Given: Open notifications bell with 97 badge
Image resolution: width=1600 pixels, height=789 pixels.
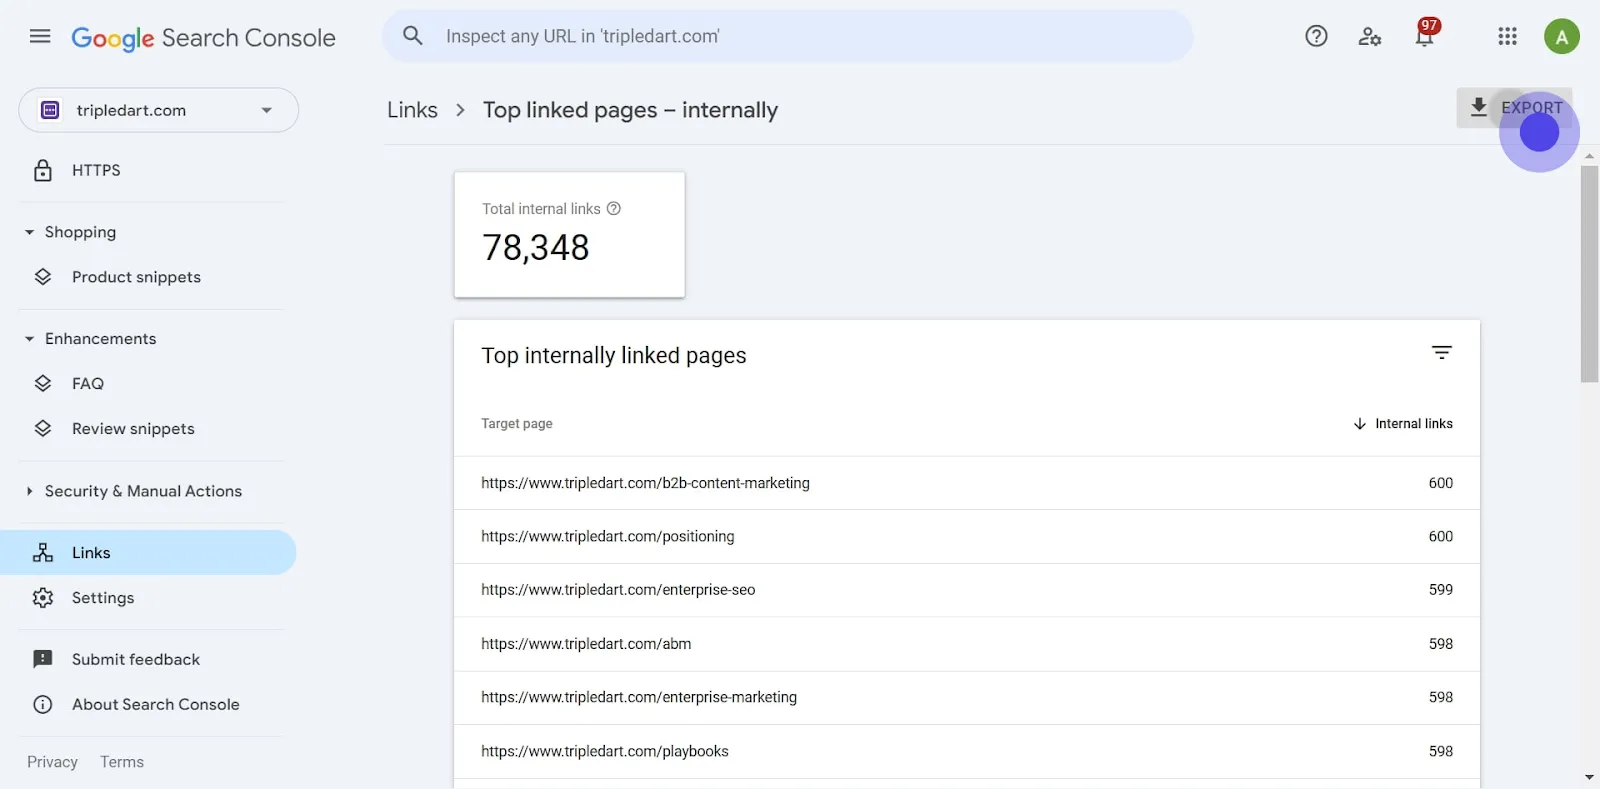Looking at the screenshot, I should (1425, 34).
